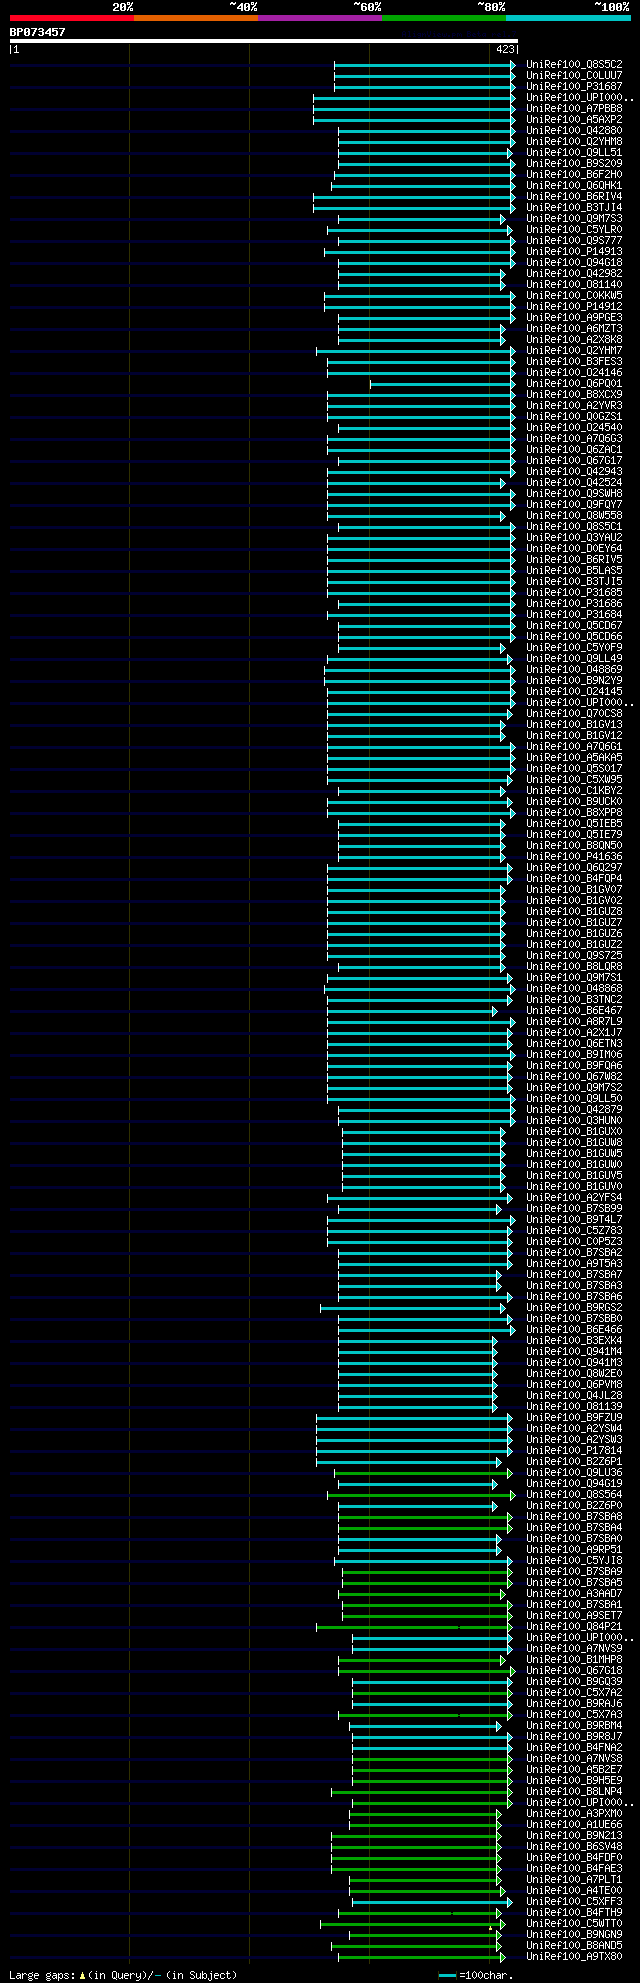
Task: Select the UniRef100_A5AKA5 label
Action: coord(574,757)
